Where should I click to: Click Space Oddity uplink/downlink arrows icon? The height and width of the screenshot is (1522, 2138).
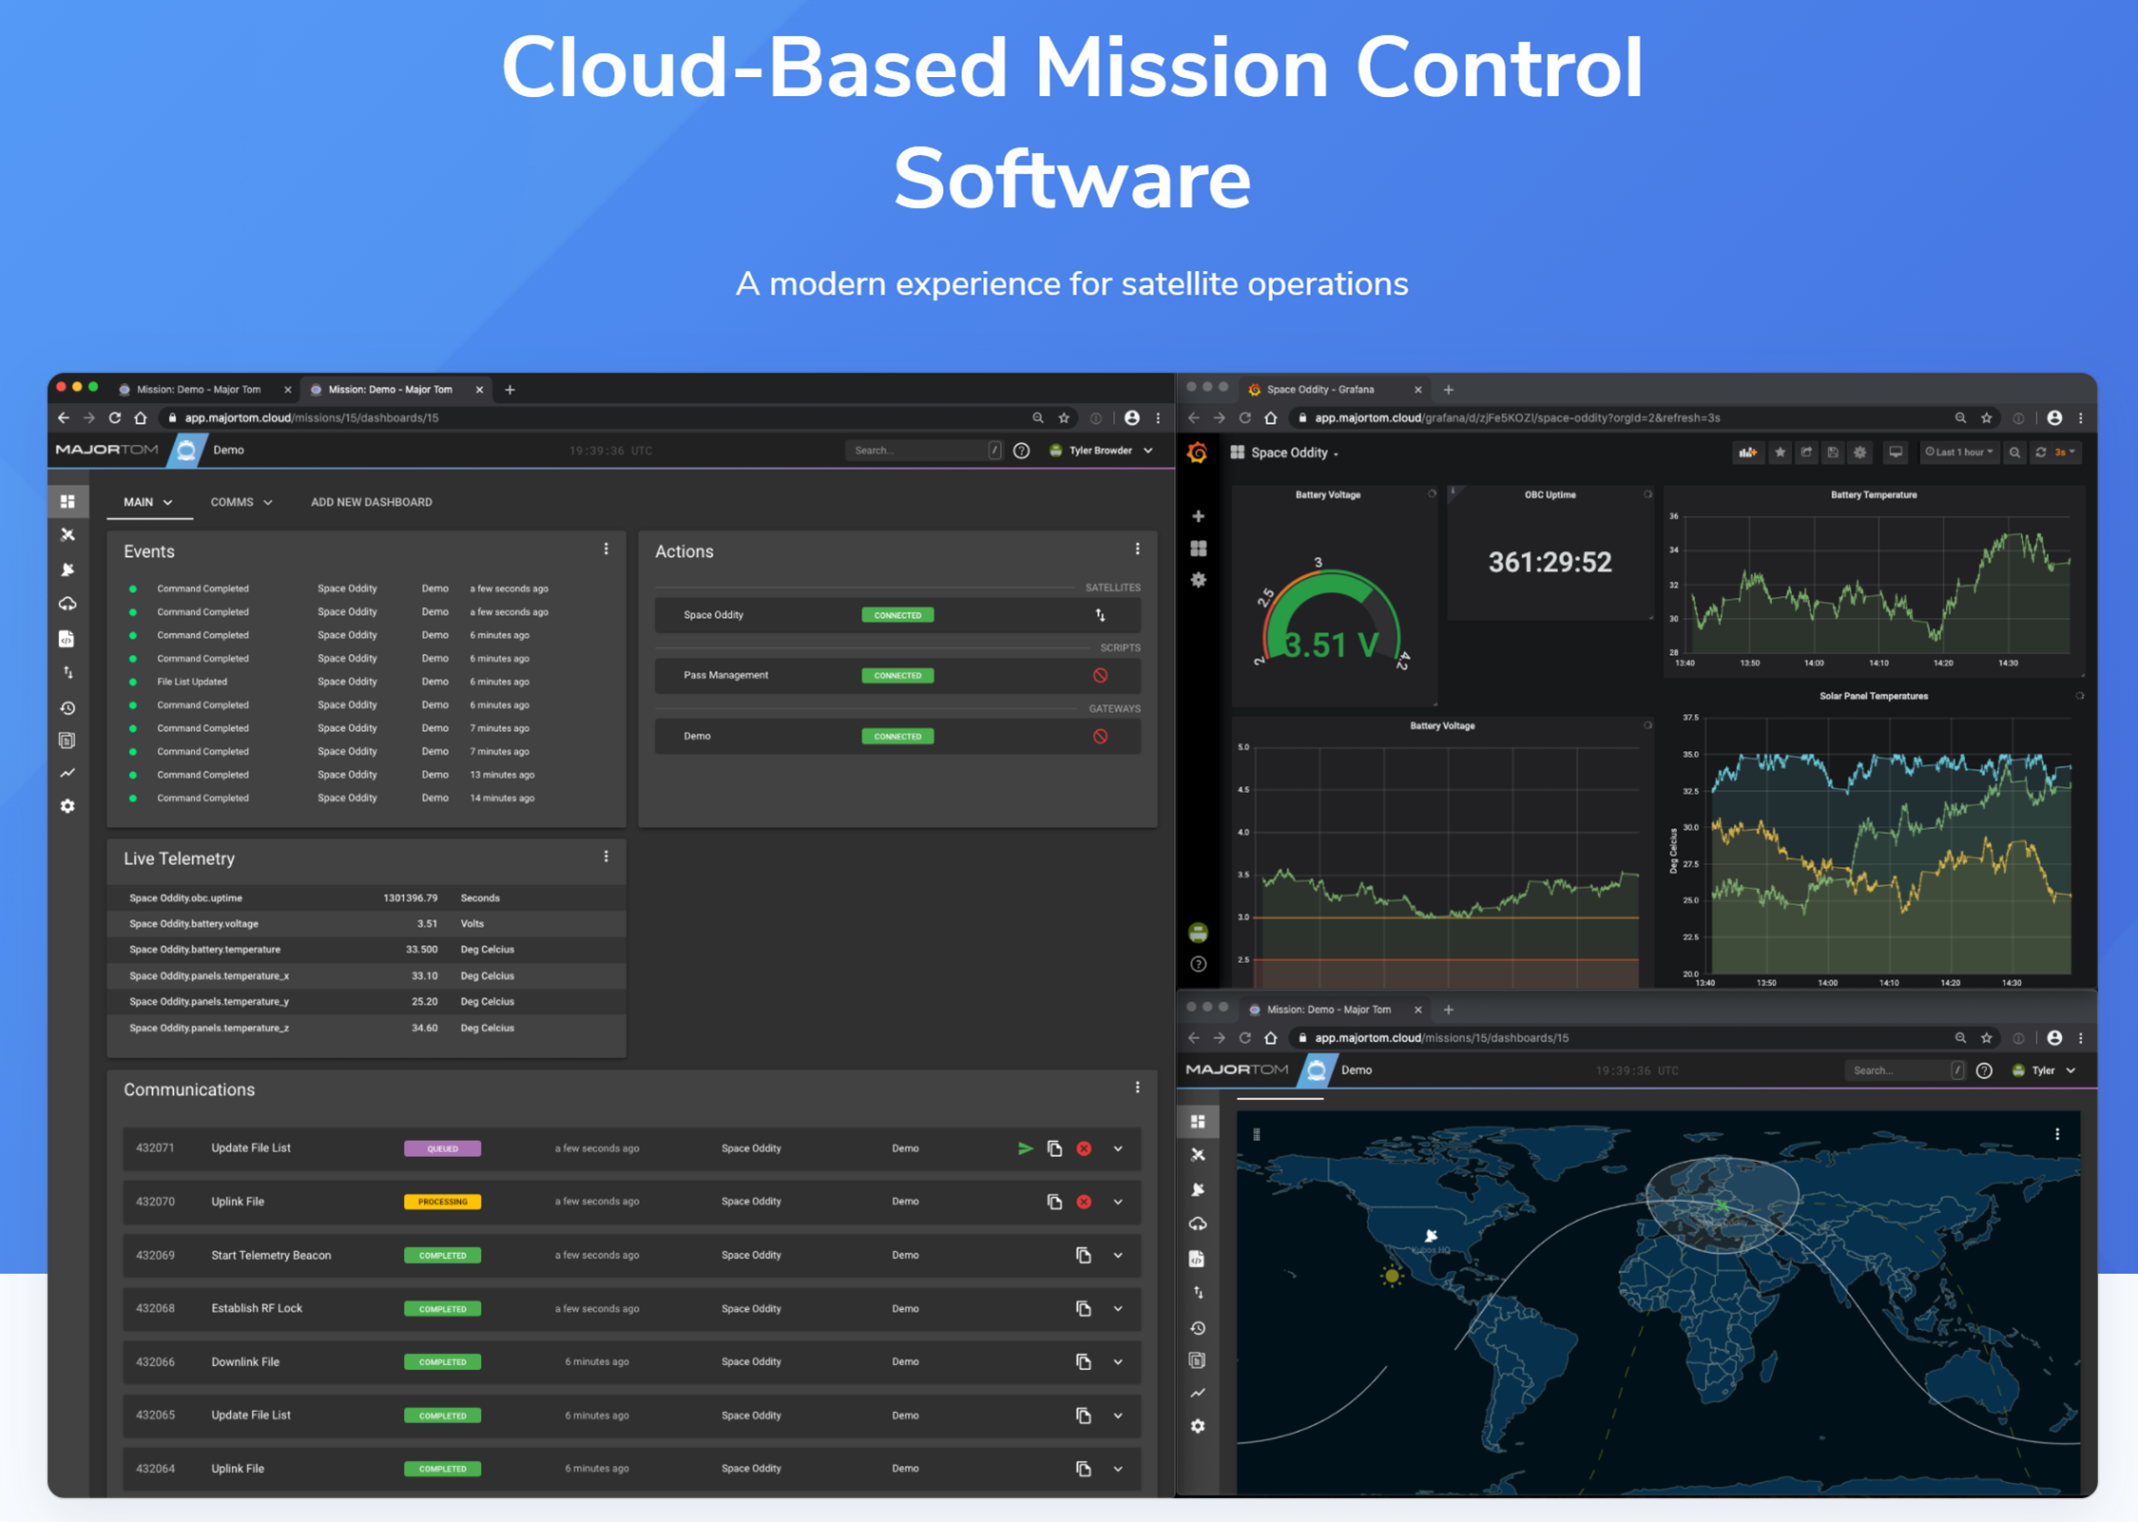pos(1100,615)
